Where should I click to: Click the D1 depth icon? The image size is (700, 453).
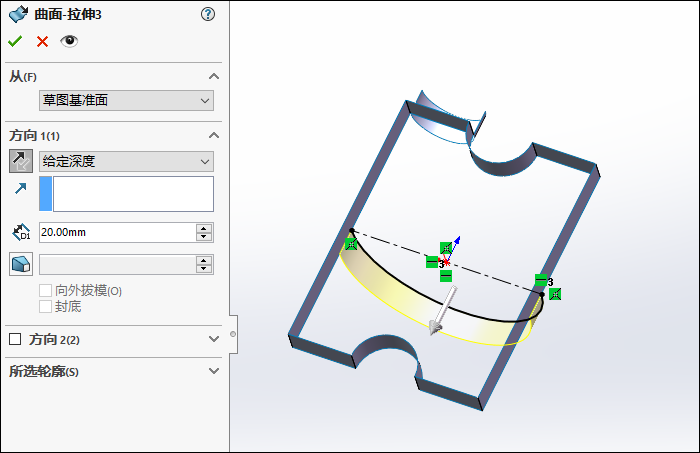click(x=21, y=233)
